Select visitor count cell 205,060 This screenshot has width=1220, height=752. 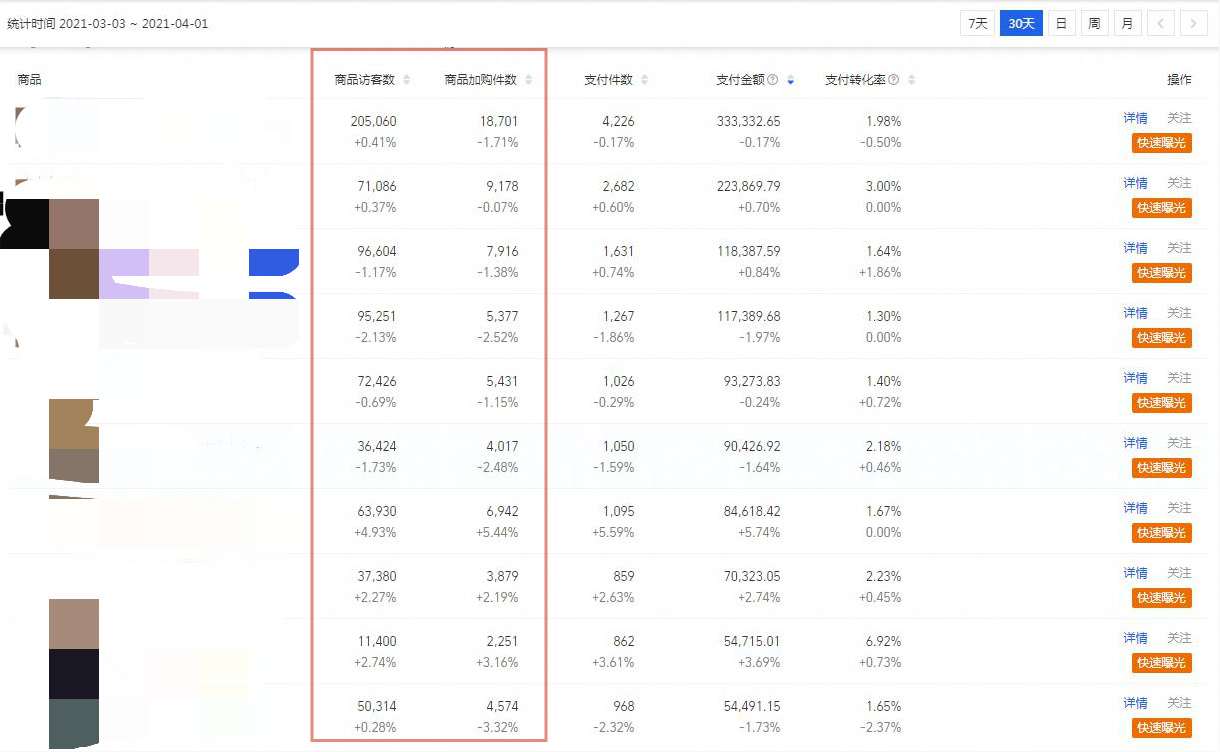(374, 121)
